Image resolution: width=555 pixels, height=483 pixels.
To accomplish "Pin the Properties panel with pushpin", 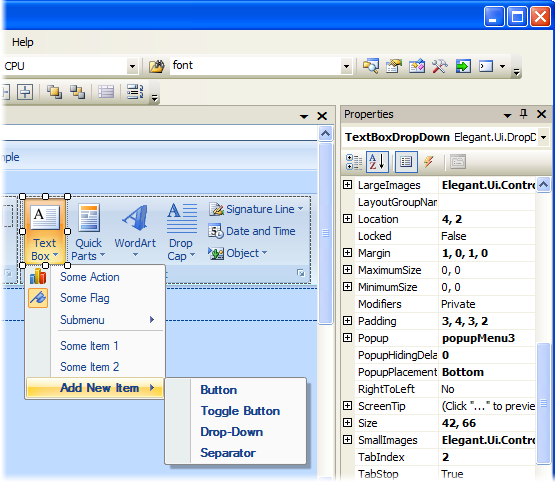I will 523,114.
